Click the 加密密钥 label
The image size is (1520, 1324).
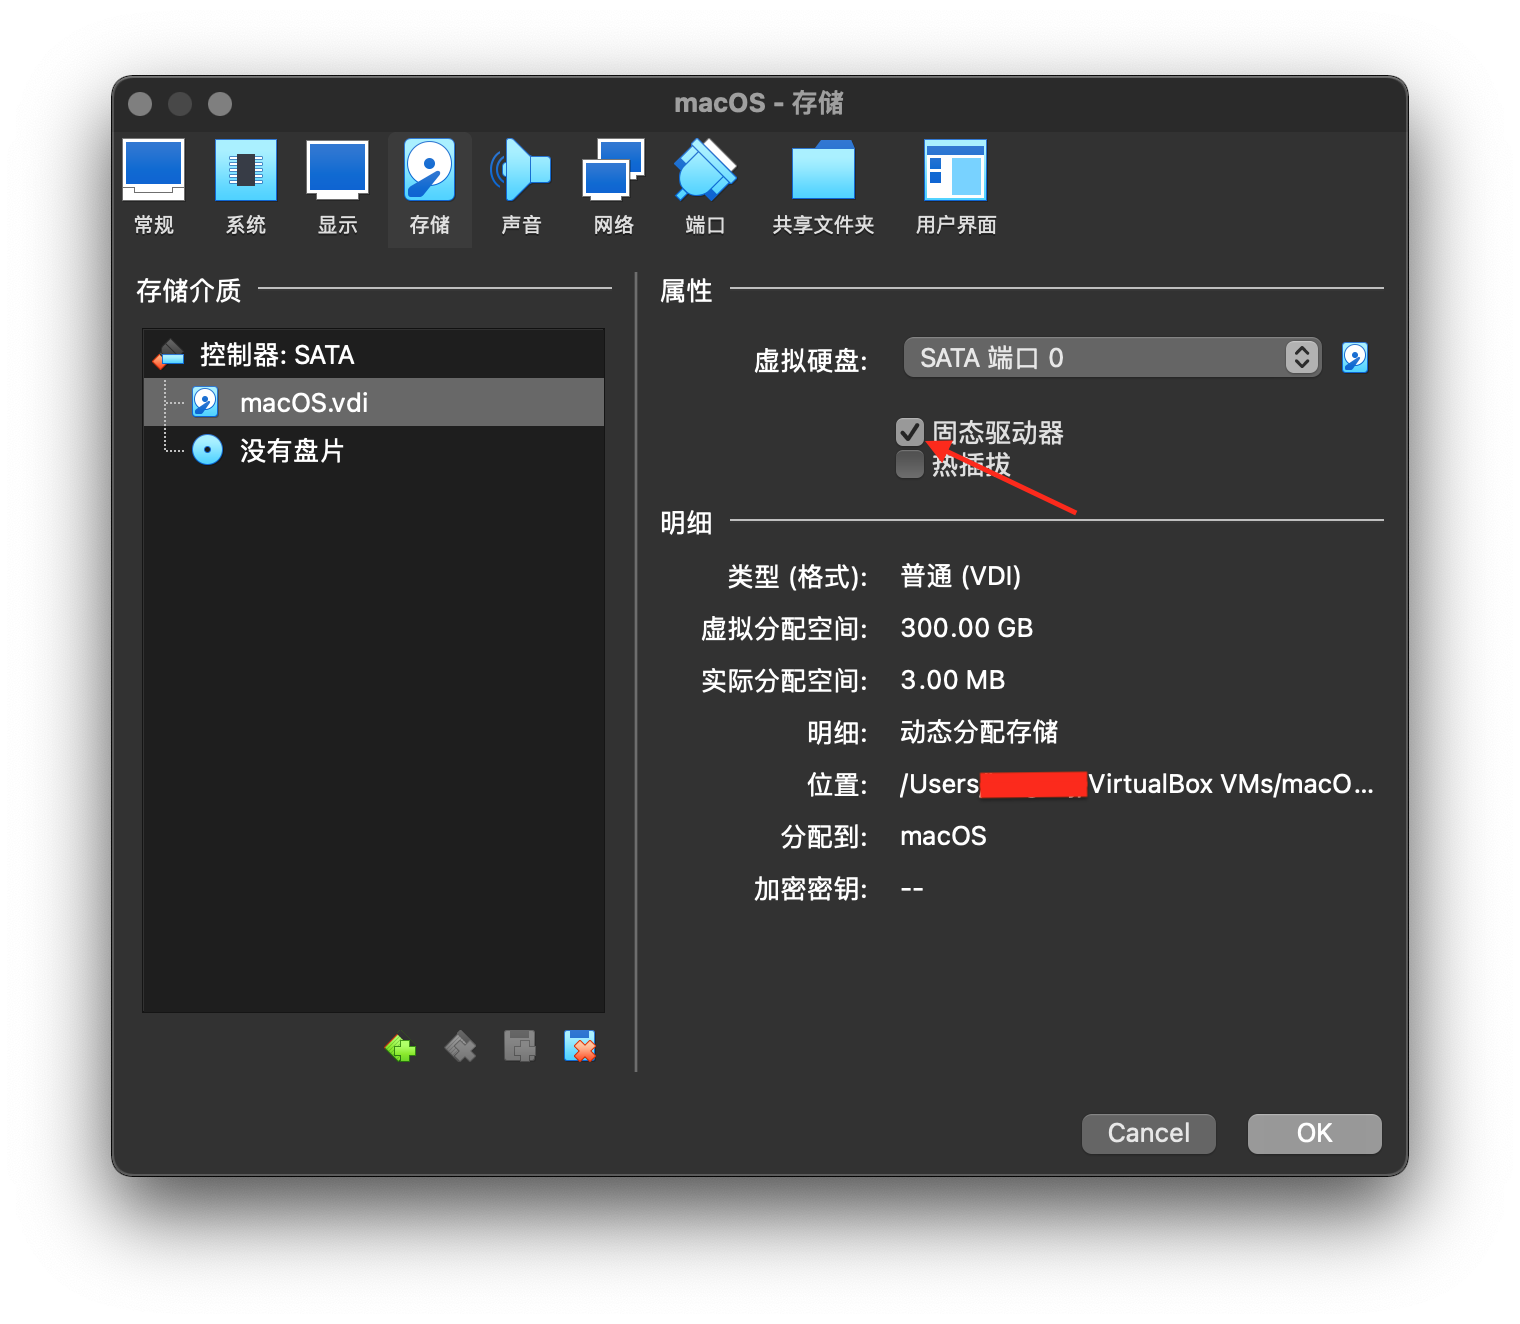(x=811, y=888)
